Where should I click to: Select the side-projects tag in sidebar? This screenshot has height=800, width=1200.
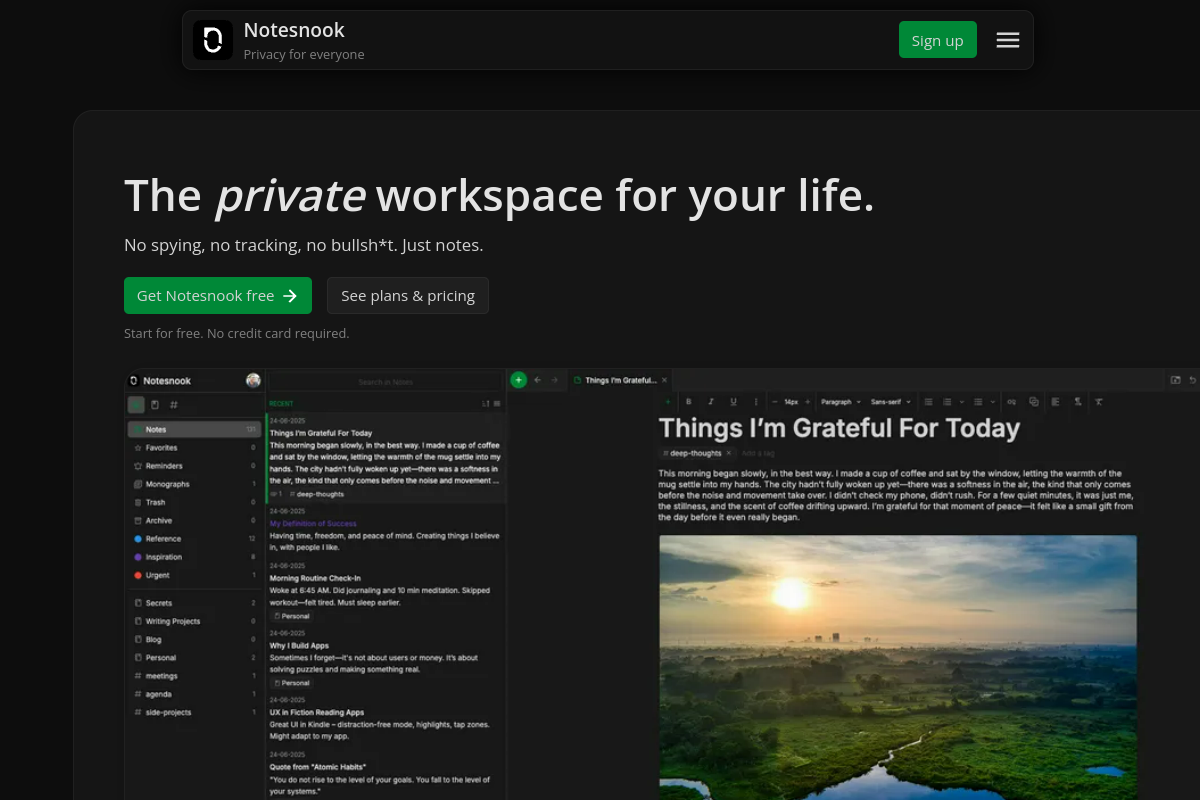pos(194,712)
